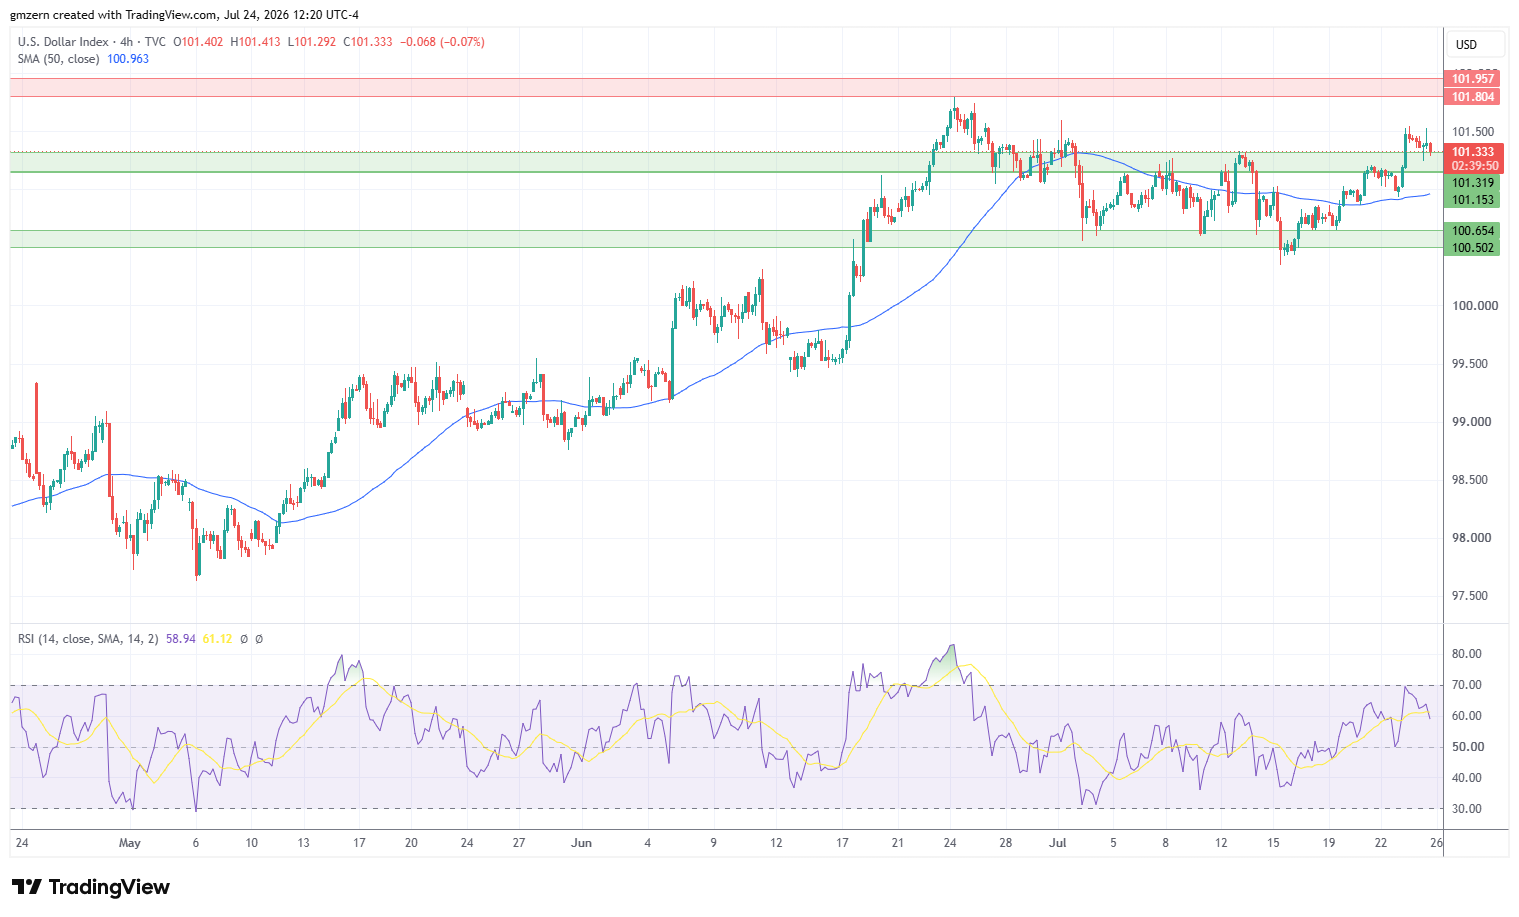Click the May label on time axis

pos(130,843)
